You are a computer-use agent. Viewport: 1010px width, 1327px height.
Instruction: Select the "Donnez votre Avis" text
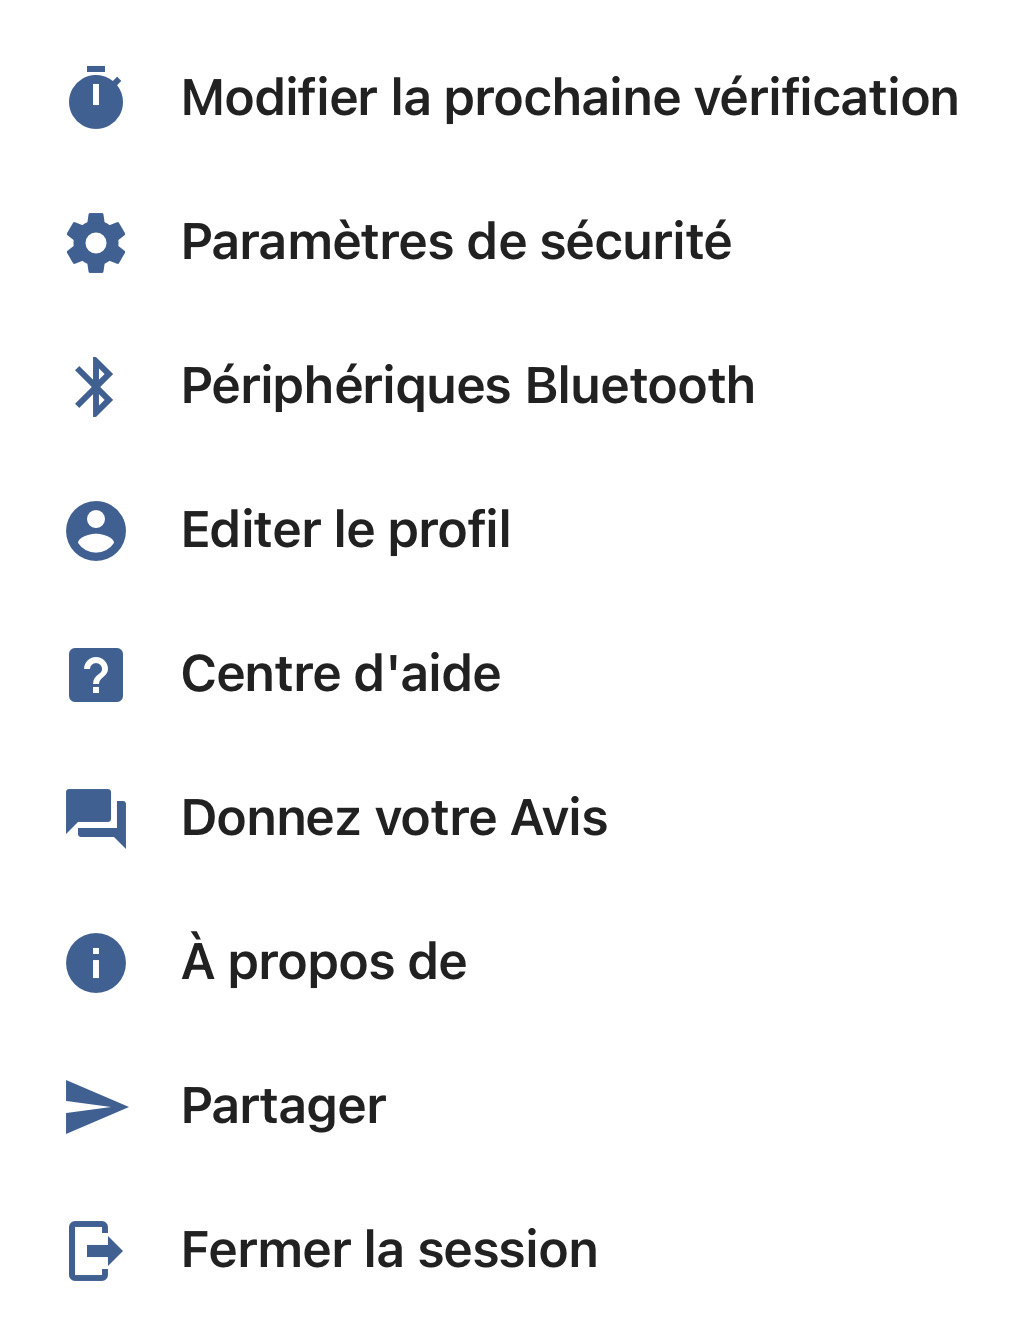tap(394, 818)
